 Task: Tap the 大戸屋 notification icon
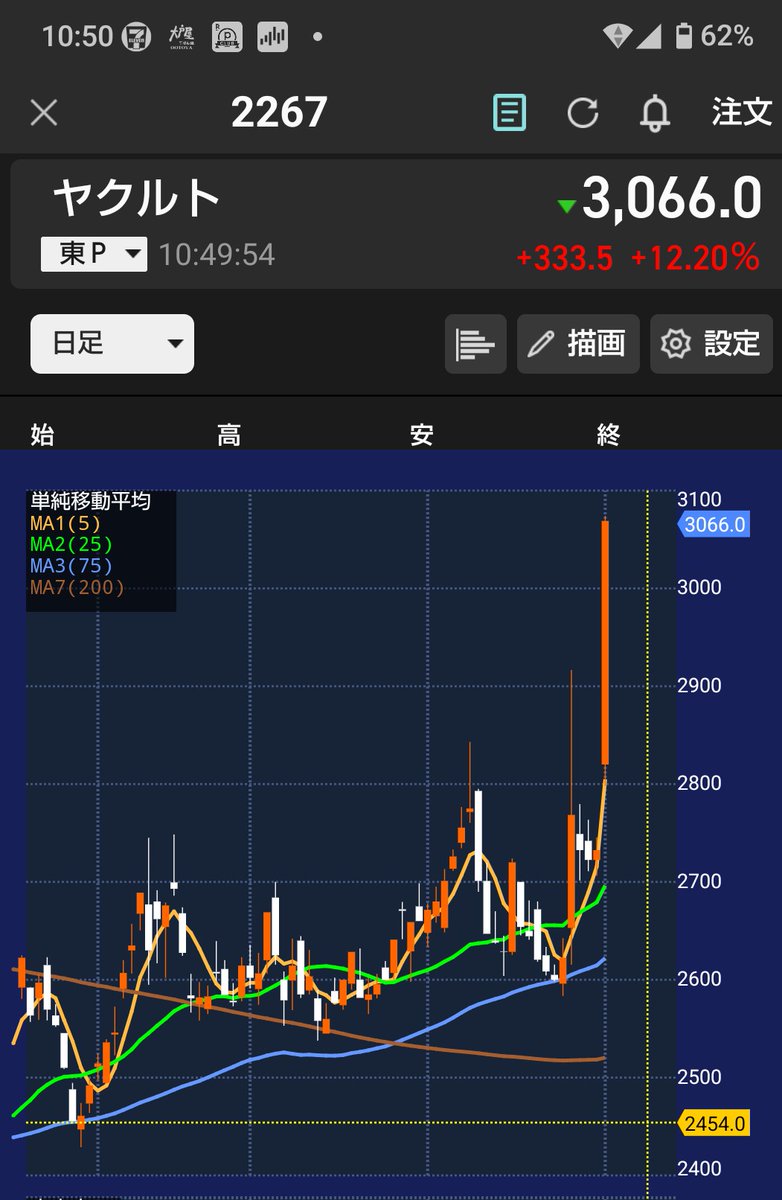(183, 37)
